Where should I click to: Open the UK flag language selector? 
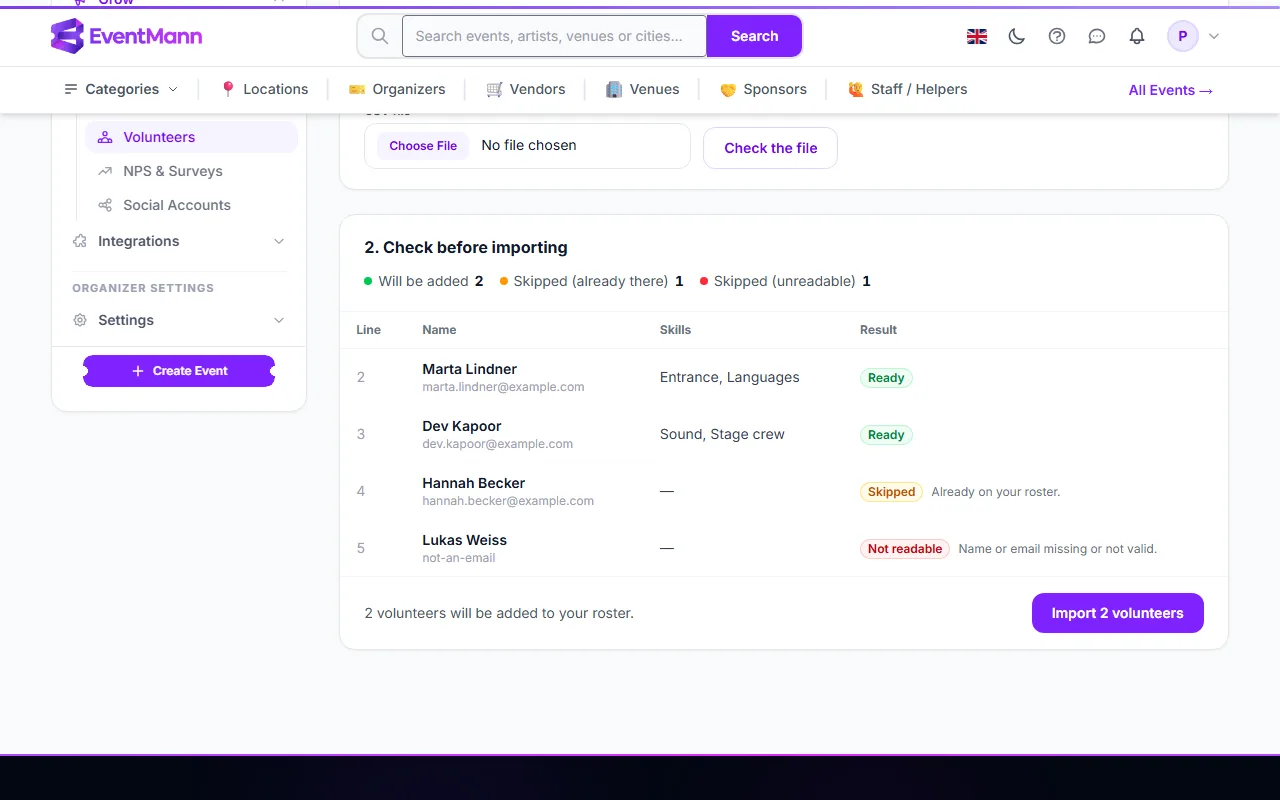tap(977, 36)
